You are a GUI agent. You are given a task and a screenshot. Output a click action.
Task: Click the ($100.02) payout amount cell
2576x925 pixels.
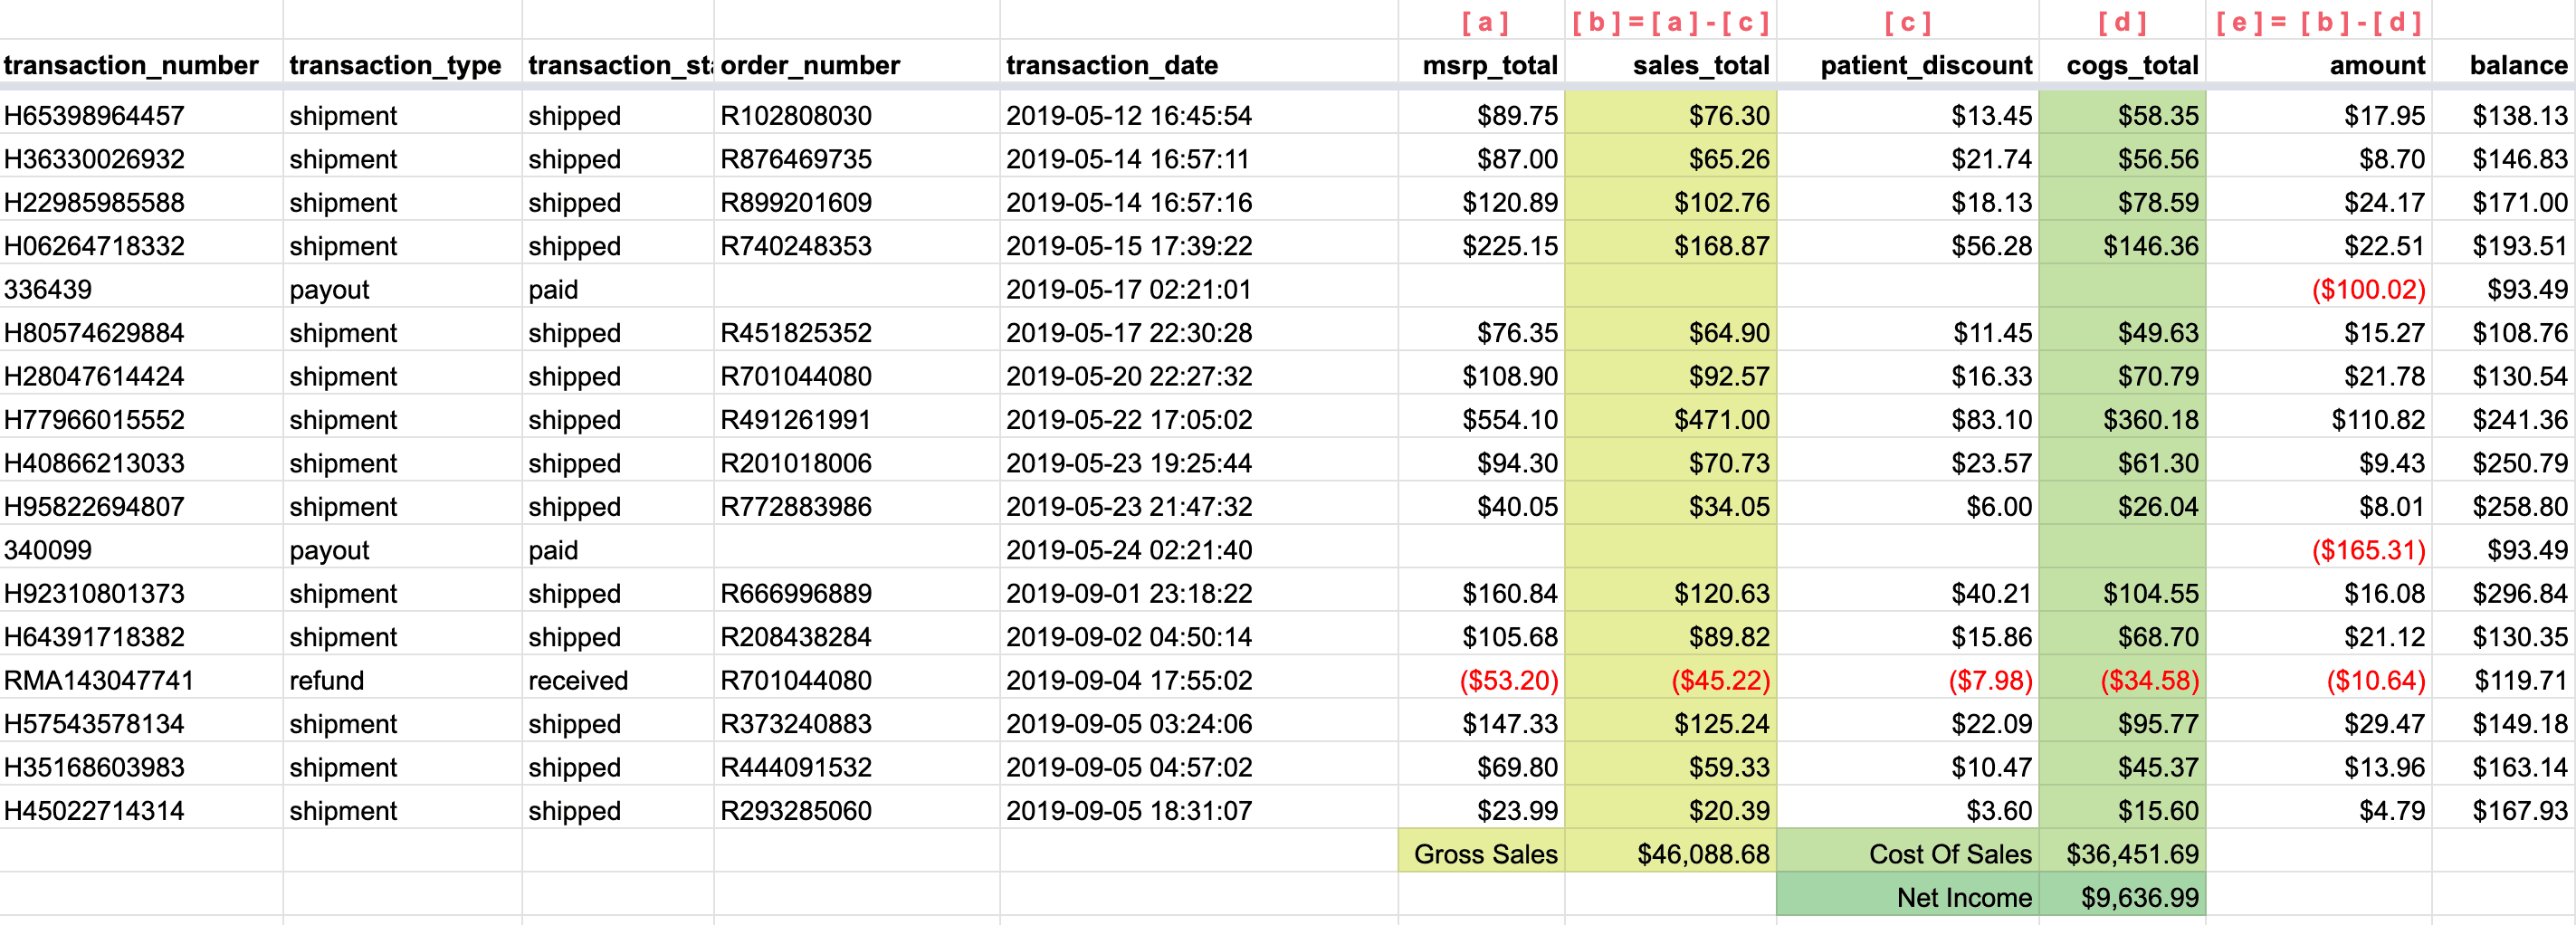coord(2319,289)
